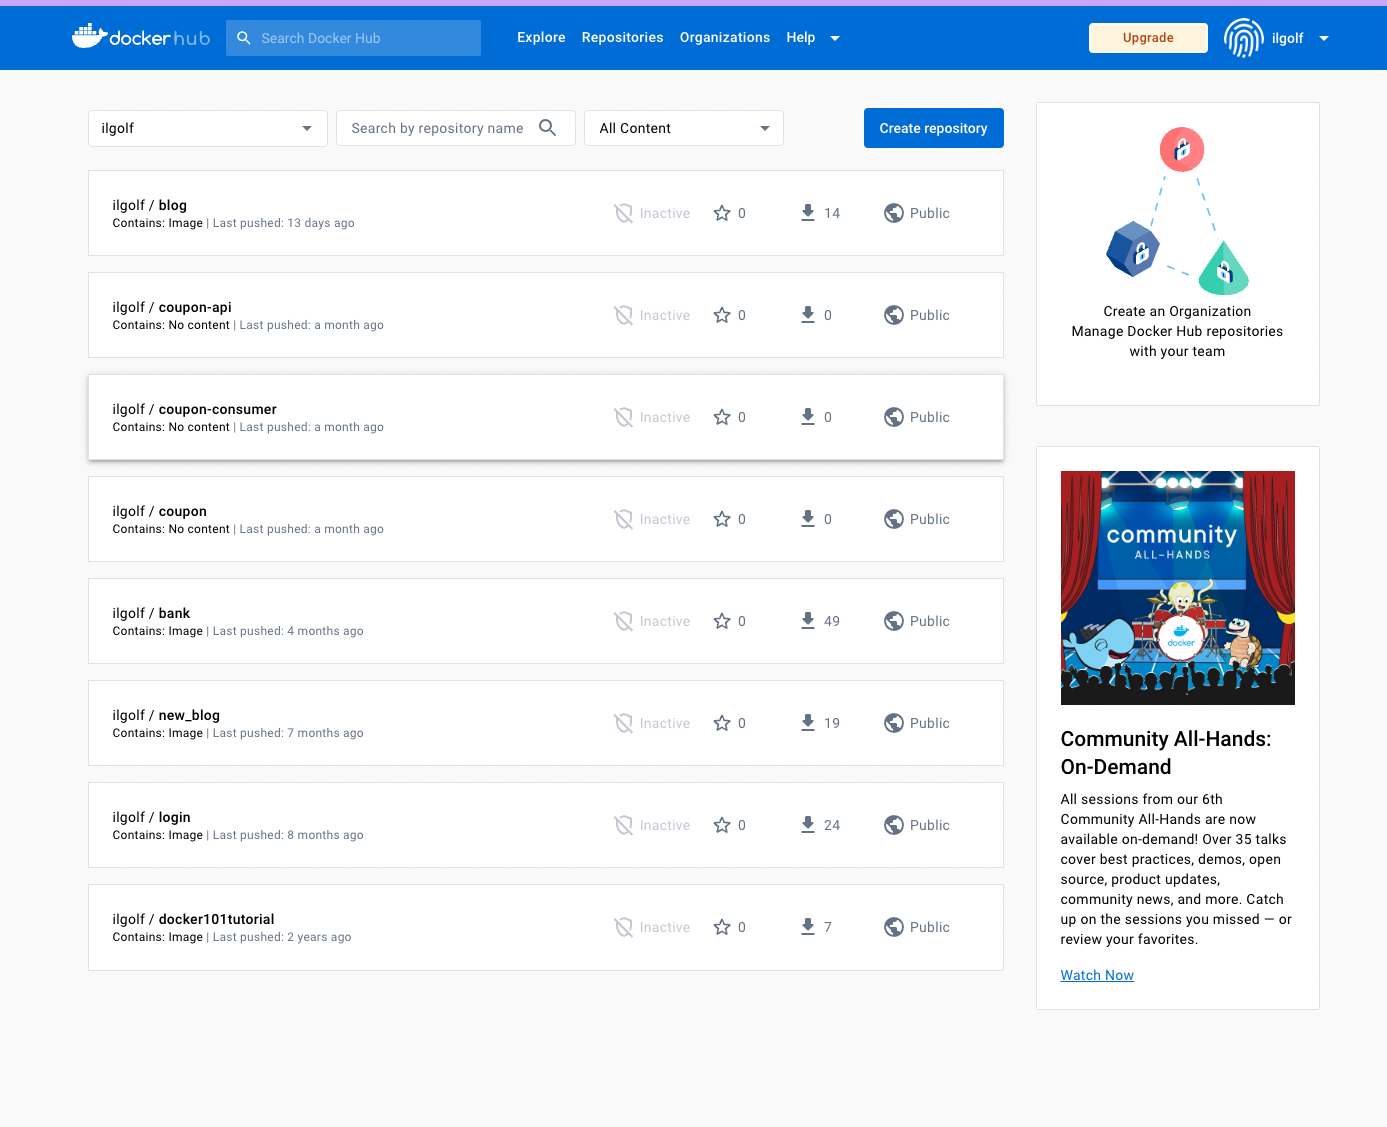1387x1127 pixels.
Task: Click the fingerprint avatar icon for ilgolf
Action: (x=1244, y=38)
